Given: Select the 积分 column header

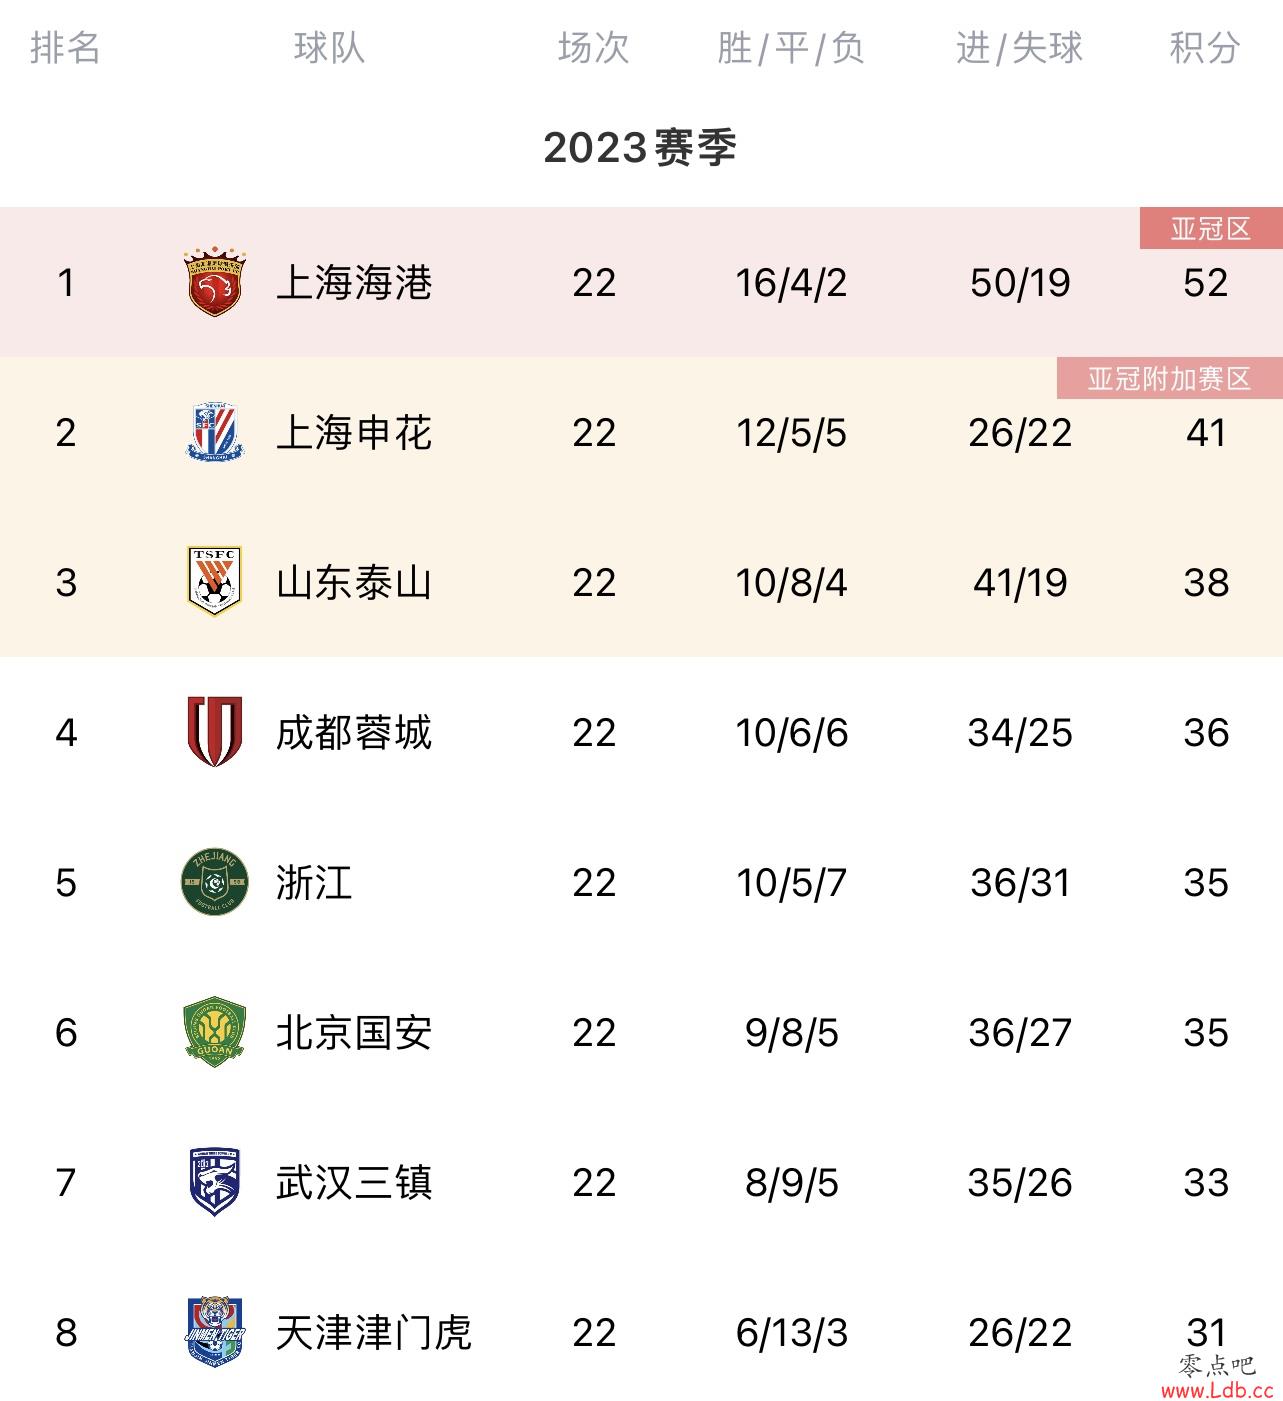Looking at the screenshot, I should (x=1205, y=47).
